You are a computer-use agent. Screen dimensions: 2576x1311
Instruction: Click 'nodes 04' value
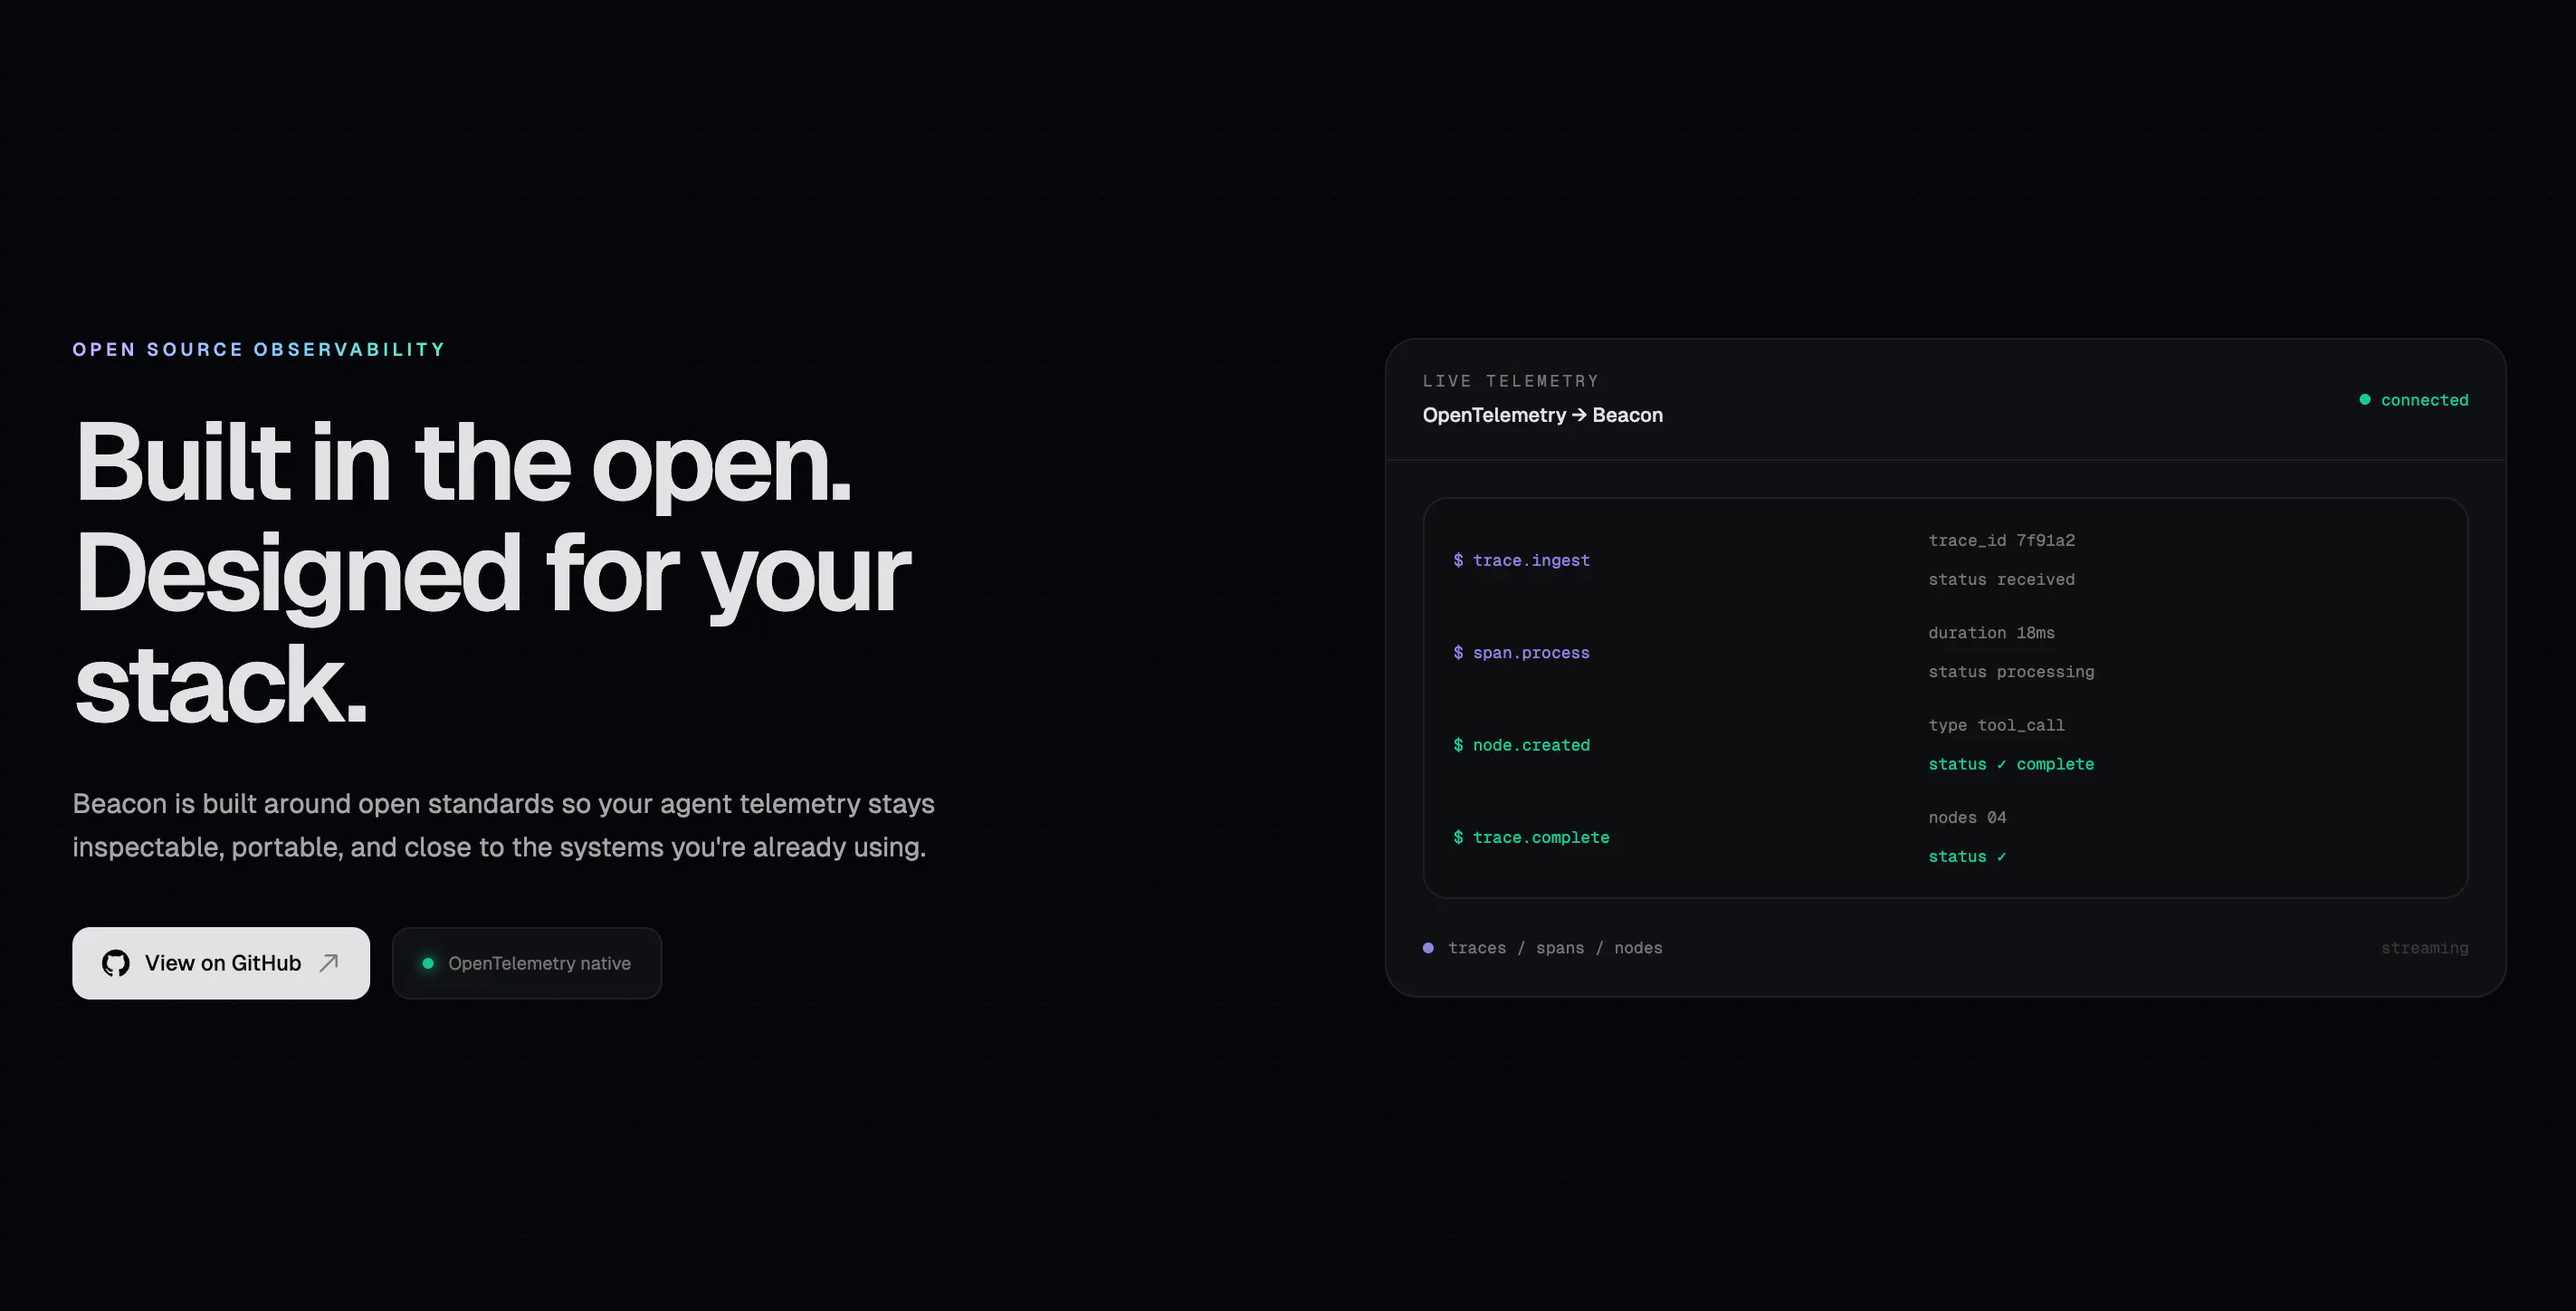coord(1967,817)
